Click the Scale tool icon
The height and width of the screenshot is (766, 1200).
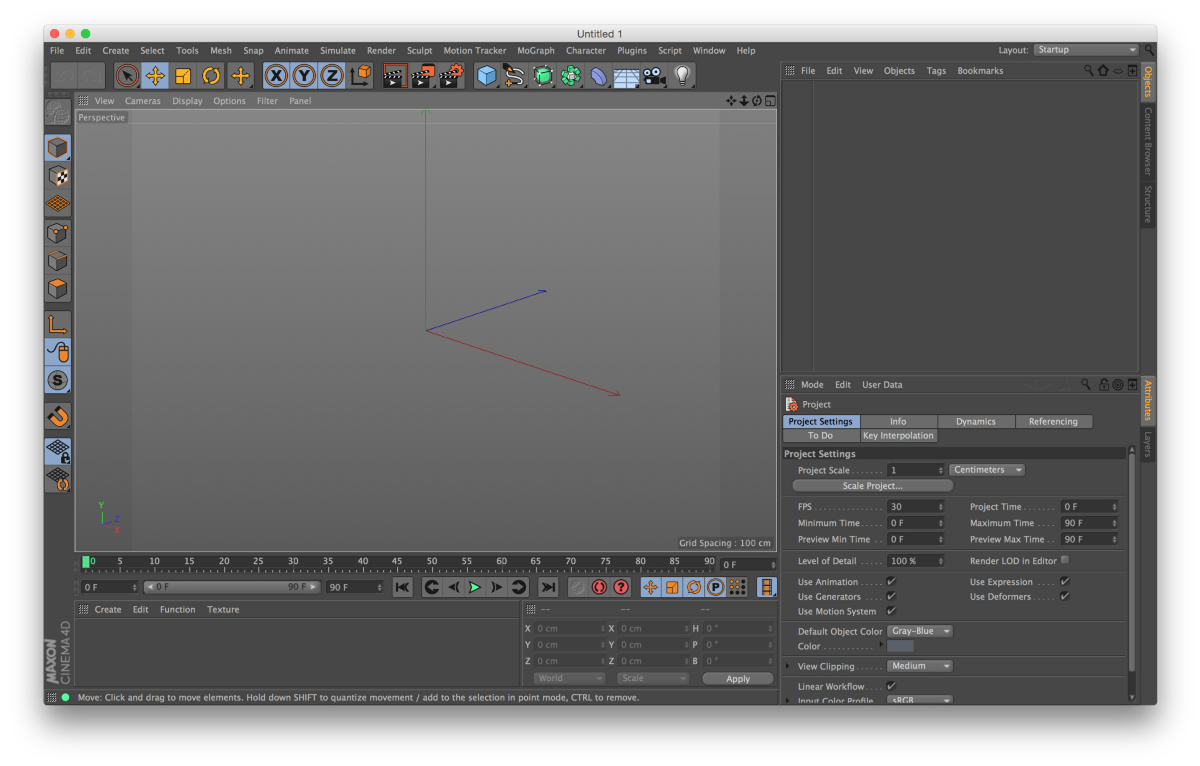(x=183, y=76)
